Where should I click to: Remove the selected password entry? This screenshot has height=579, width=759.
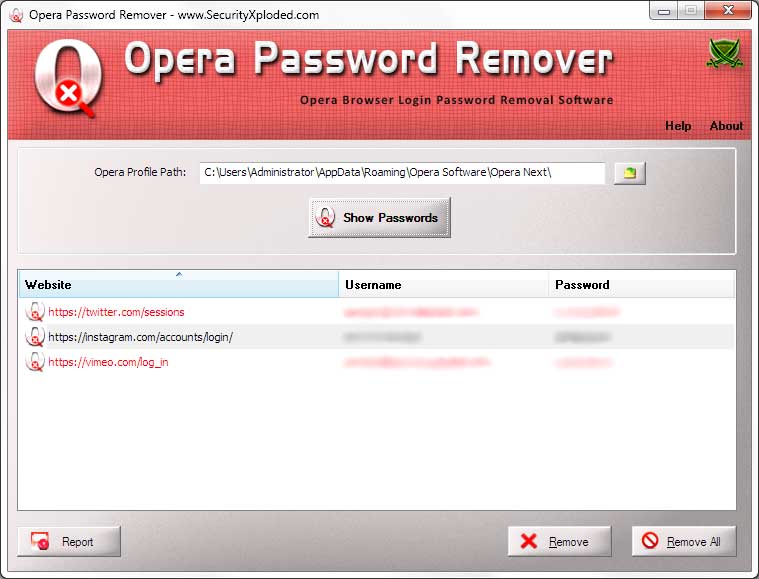click(559, 542)
